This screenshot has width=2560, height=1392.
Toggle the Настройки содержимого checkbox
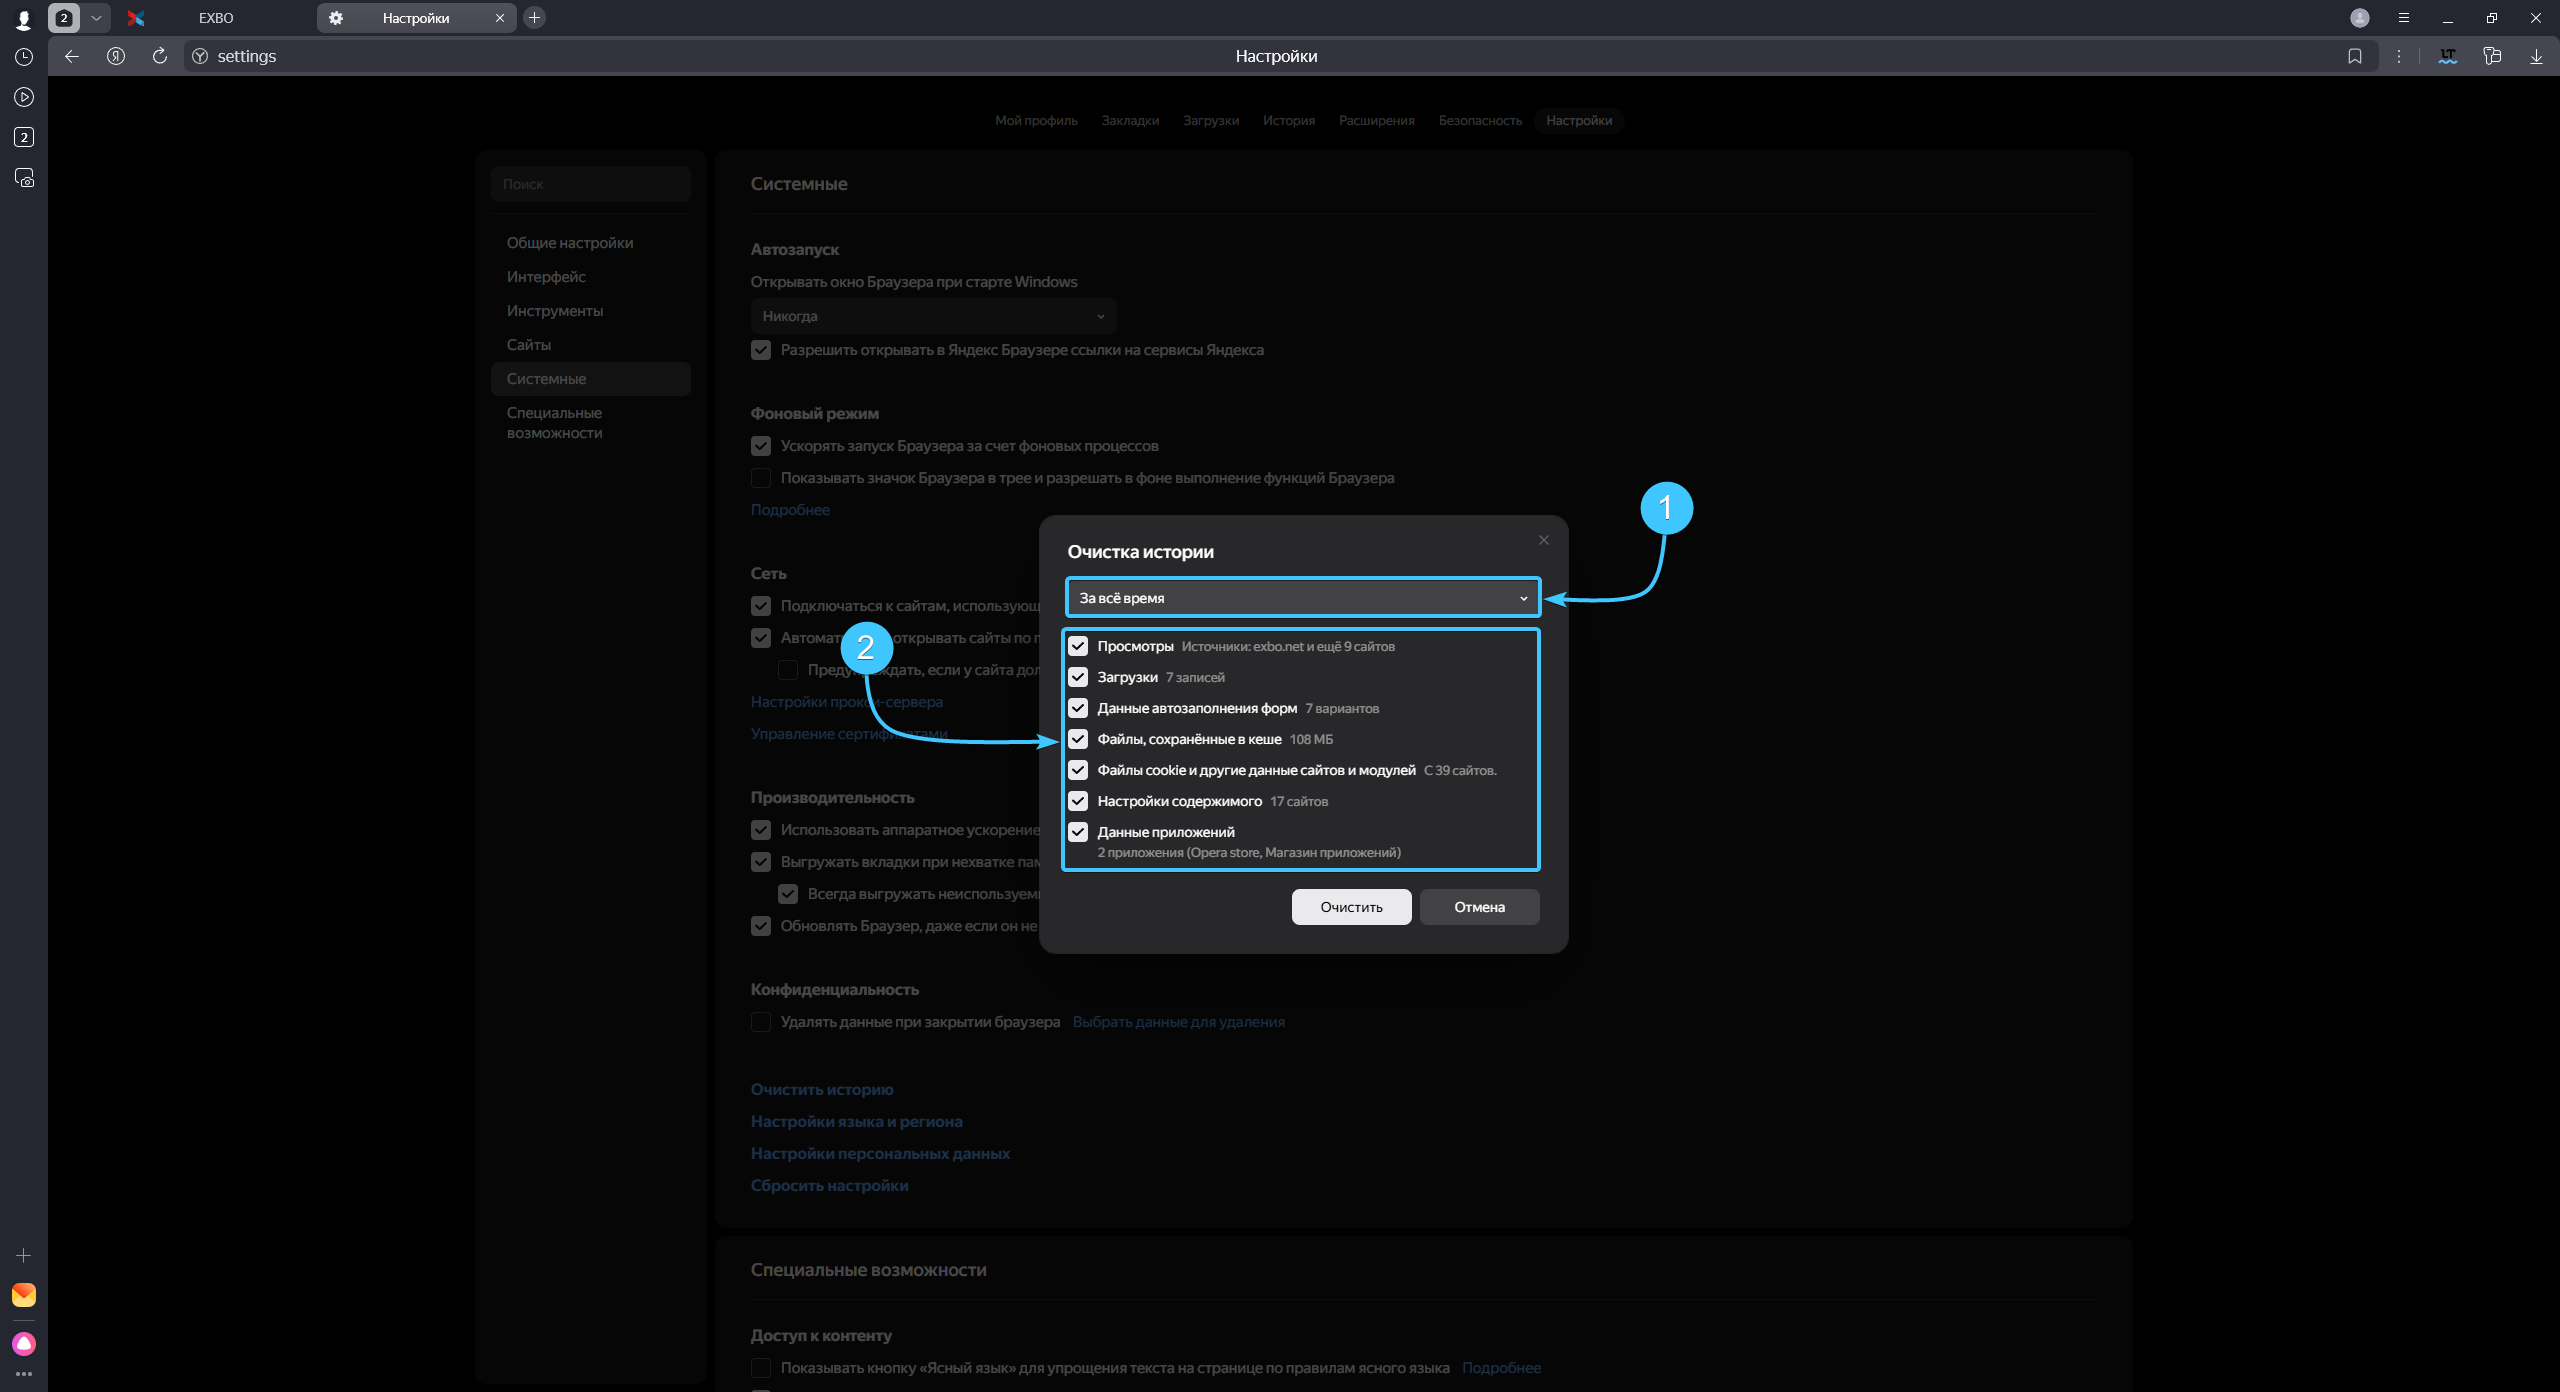click(1078, 801)
